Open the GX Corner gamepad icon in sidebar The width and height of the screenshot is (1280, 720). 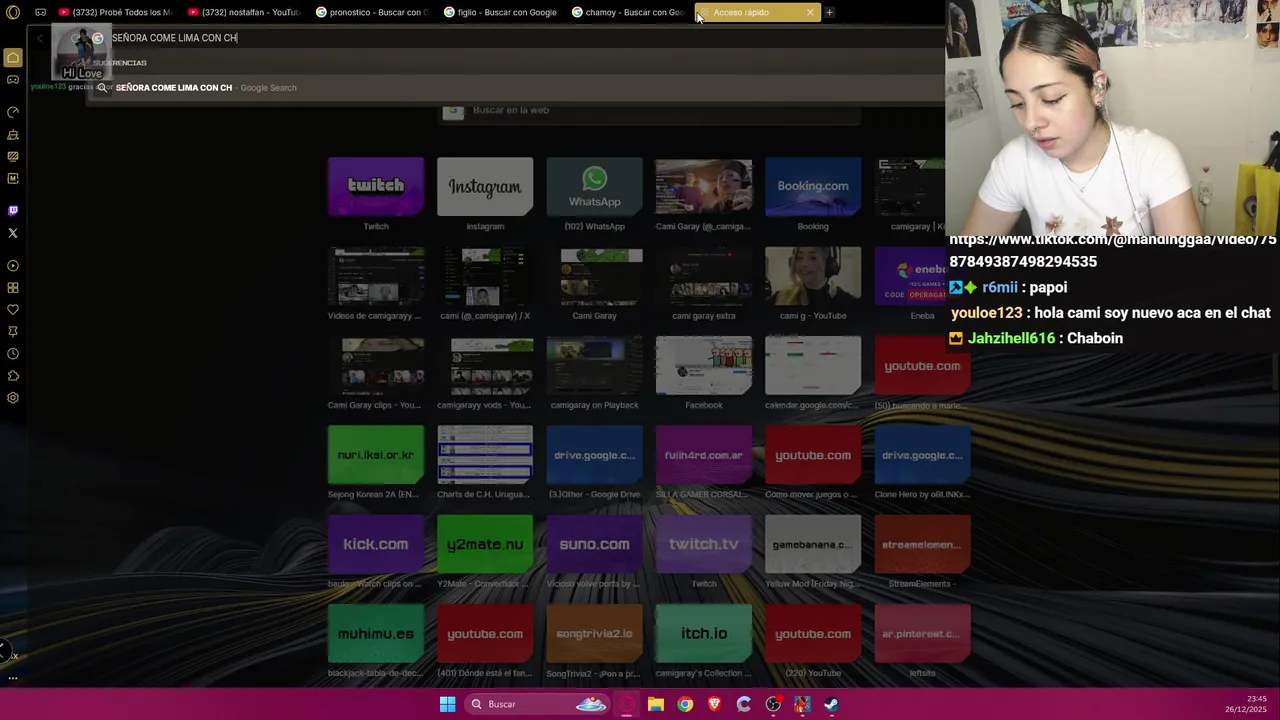click(13, 80)
